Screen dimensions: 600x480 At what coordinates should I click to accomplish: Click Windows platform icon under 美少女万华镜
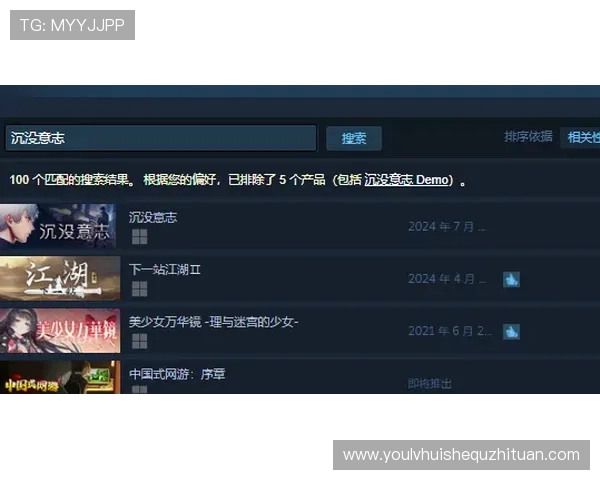(x=139, y=341)
